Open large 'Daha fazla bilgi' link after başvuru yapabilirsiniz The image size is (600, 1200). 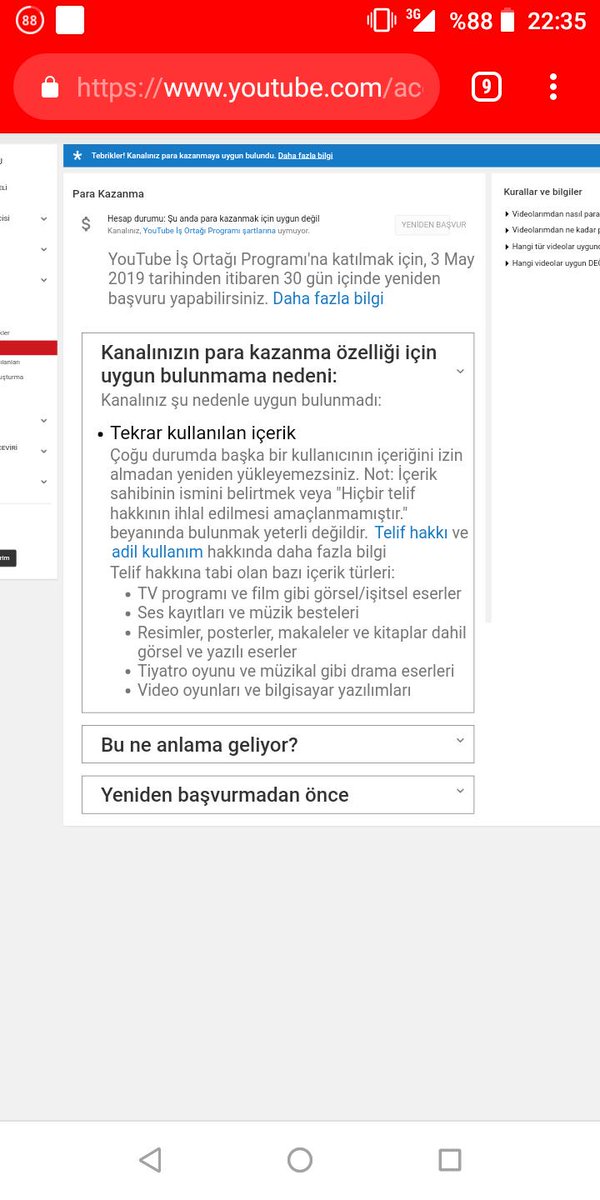coord(328,298)
